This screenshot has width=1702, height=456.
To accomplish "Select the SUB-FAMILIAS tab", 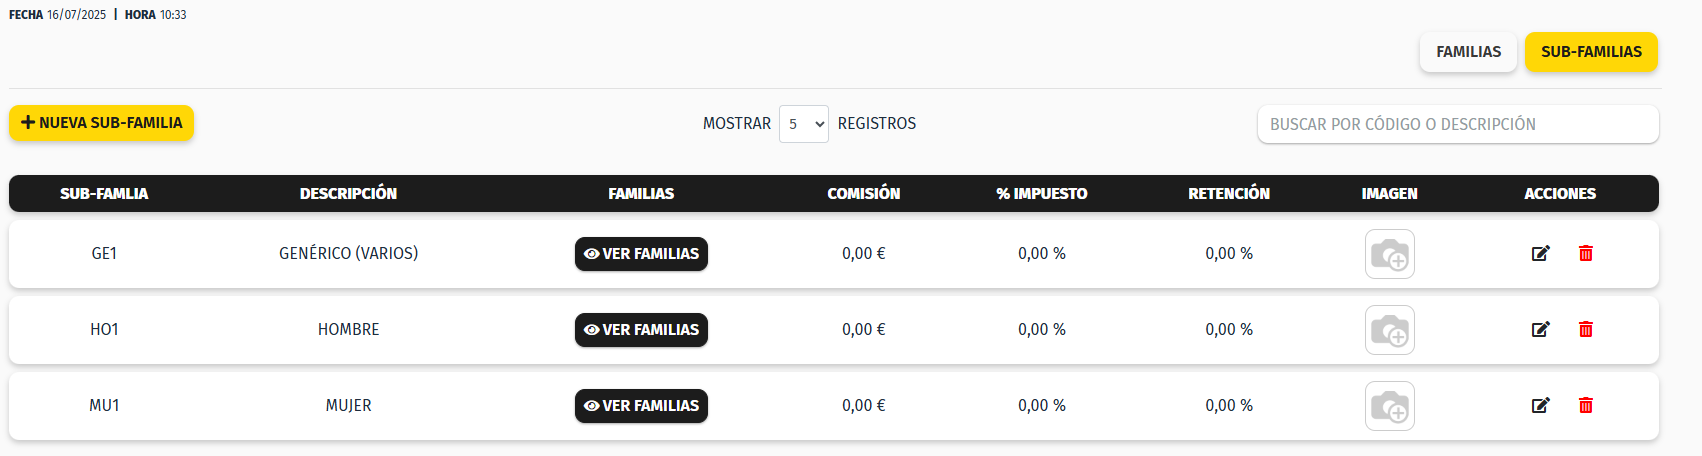I will click(1591, 52).
